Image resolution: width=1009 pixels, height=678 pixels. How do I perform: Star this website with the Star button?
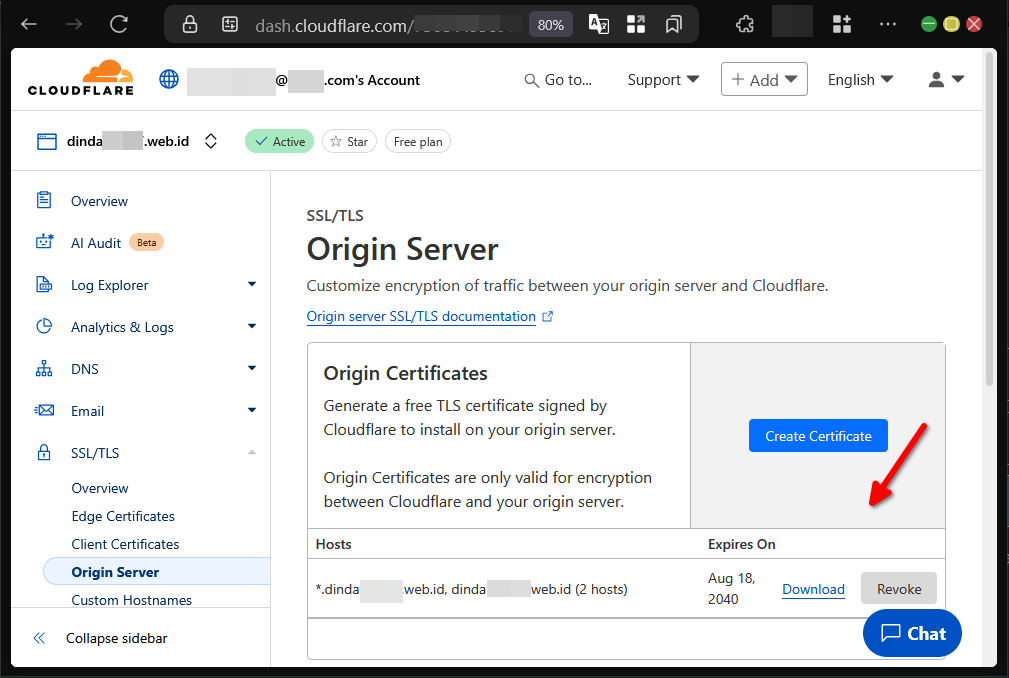point(349,142)
